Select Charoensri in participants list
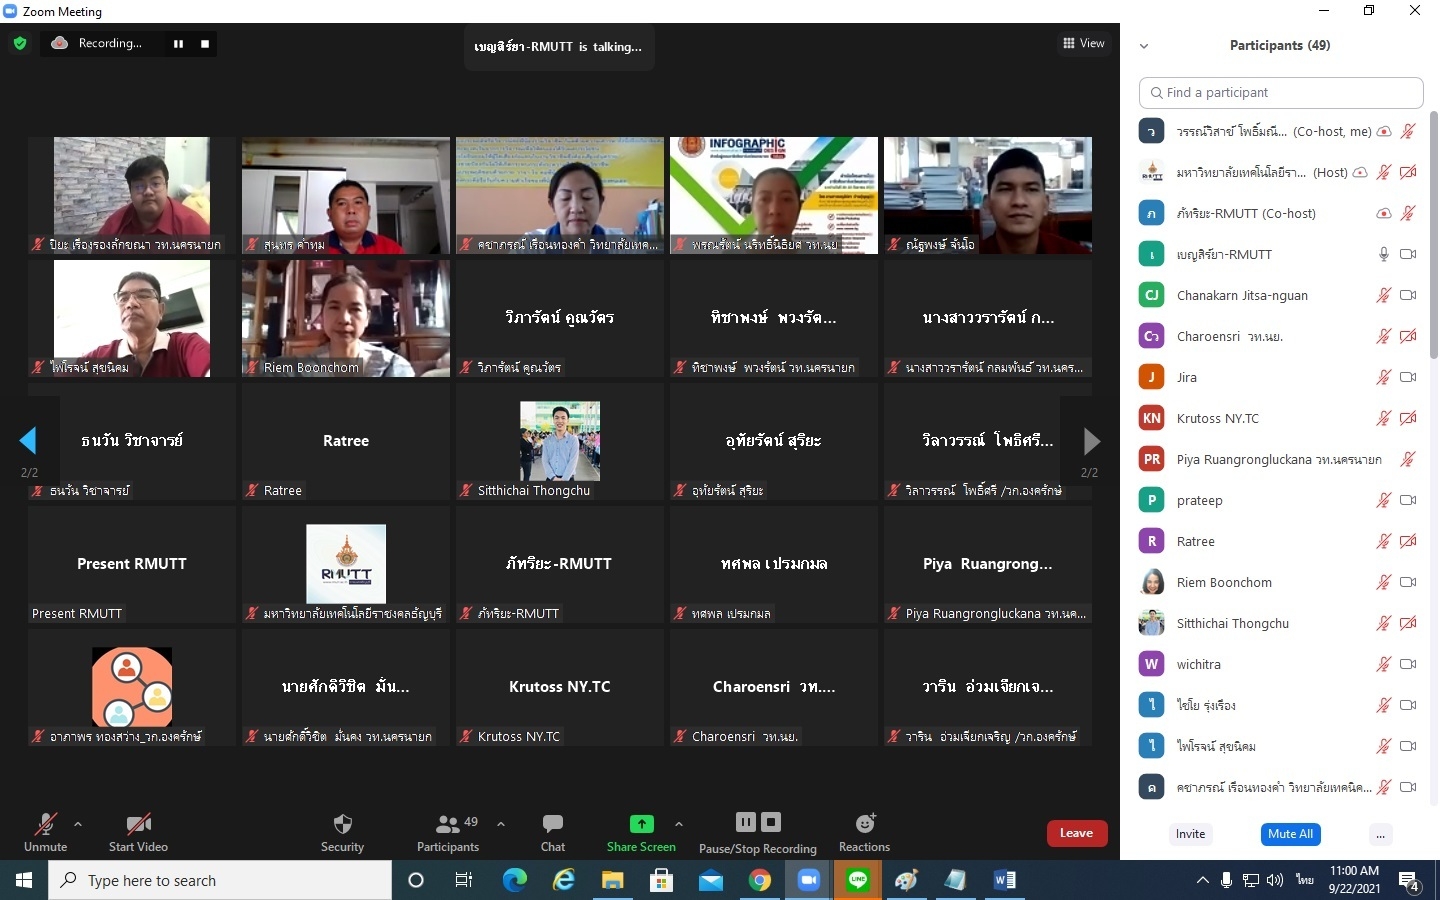Screen dimensions: 1440x900 coord(1279,336)
